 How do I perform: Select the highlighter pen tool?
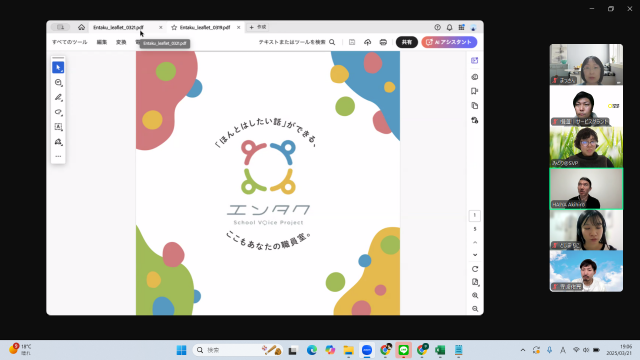click(58, 97)
